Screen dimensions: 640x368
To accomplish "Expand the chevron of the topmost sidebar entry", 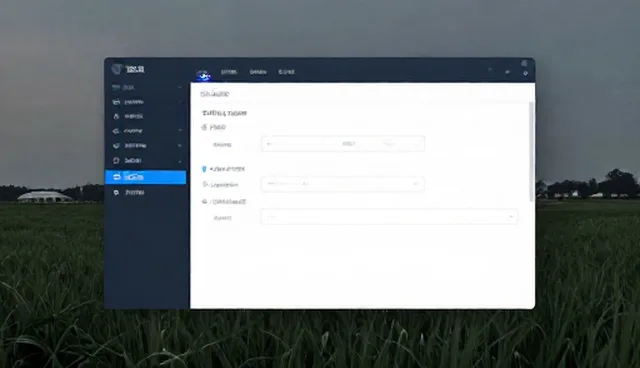I will tap(180, 87).
